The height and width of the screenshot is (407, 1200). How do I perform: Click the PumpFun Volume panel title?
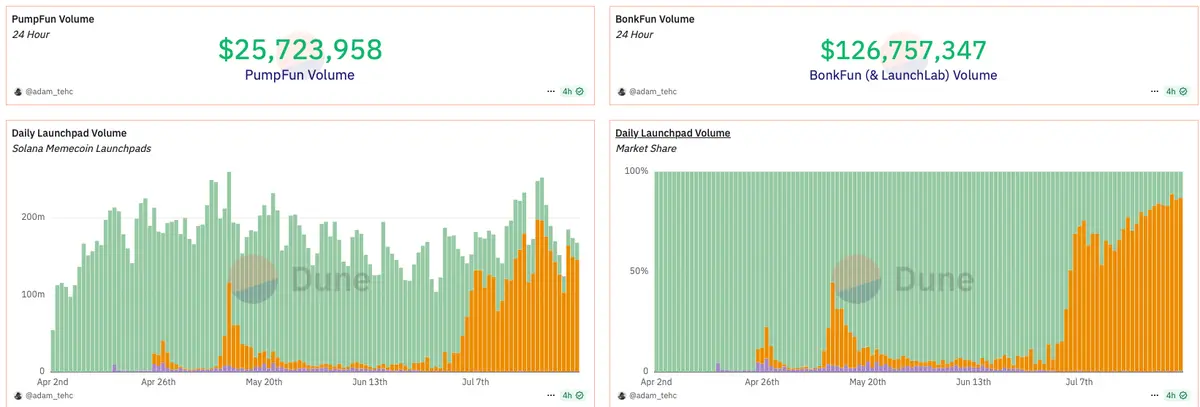coord(55,19)
